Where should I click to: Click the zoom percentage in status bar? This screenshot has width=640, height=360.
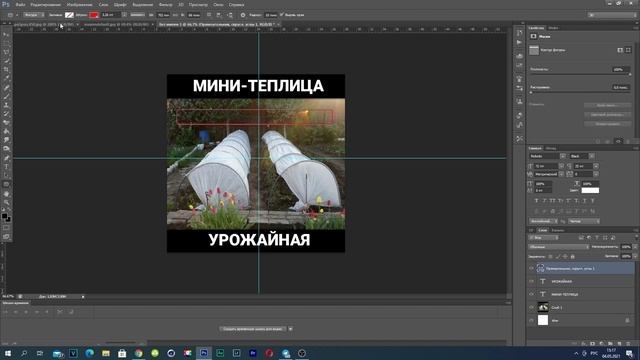(8, 296)
